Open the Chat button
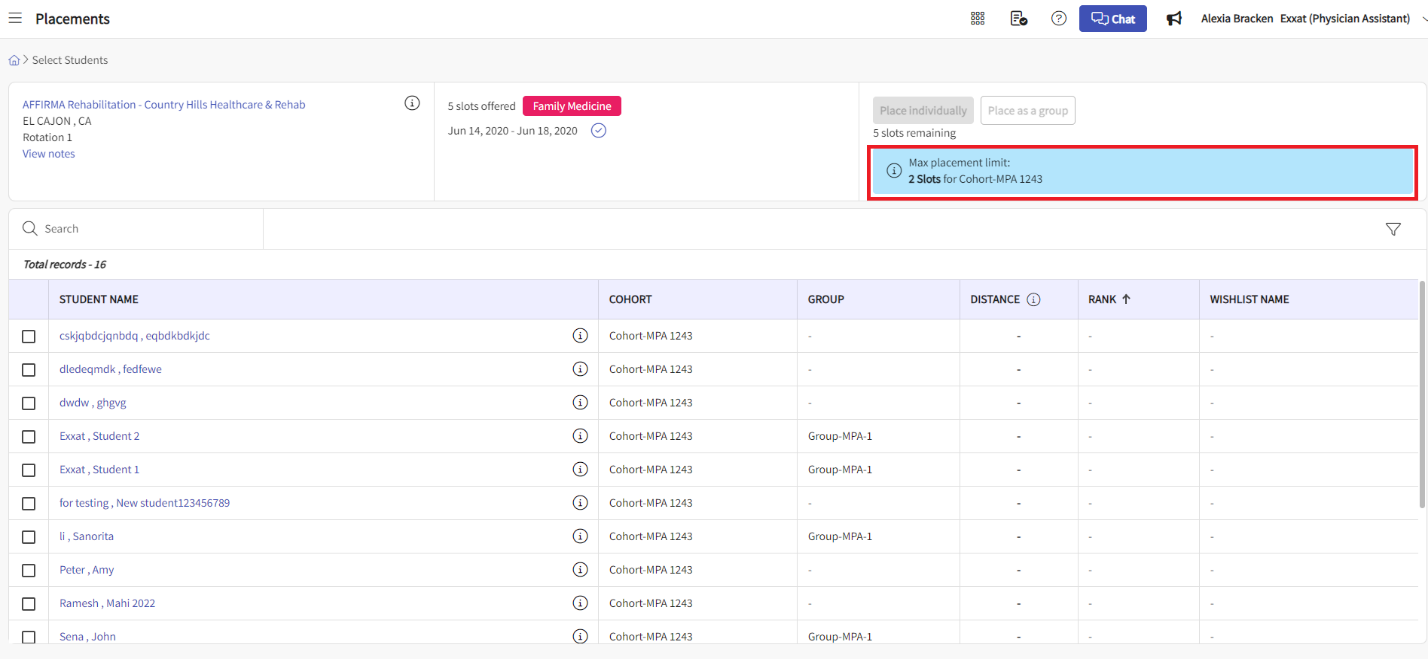Image resolution: width=1428 pixels, height=659 pixels. (x=1112, y=19)
